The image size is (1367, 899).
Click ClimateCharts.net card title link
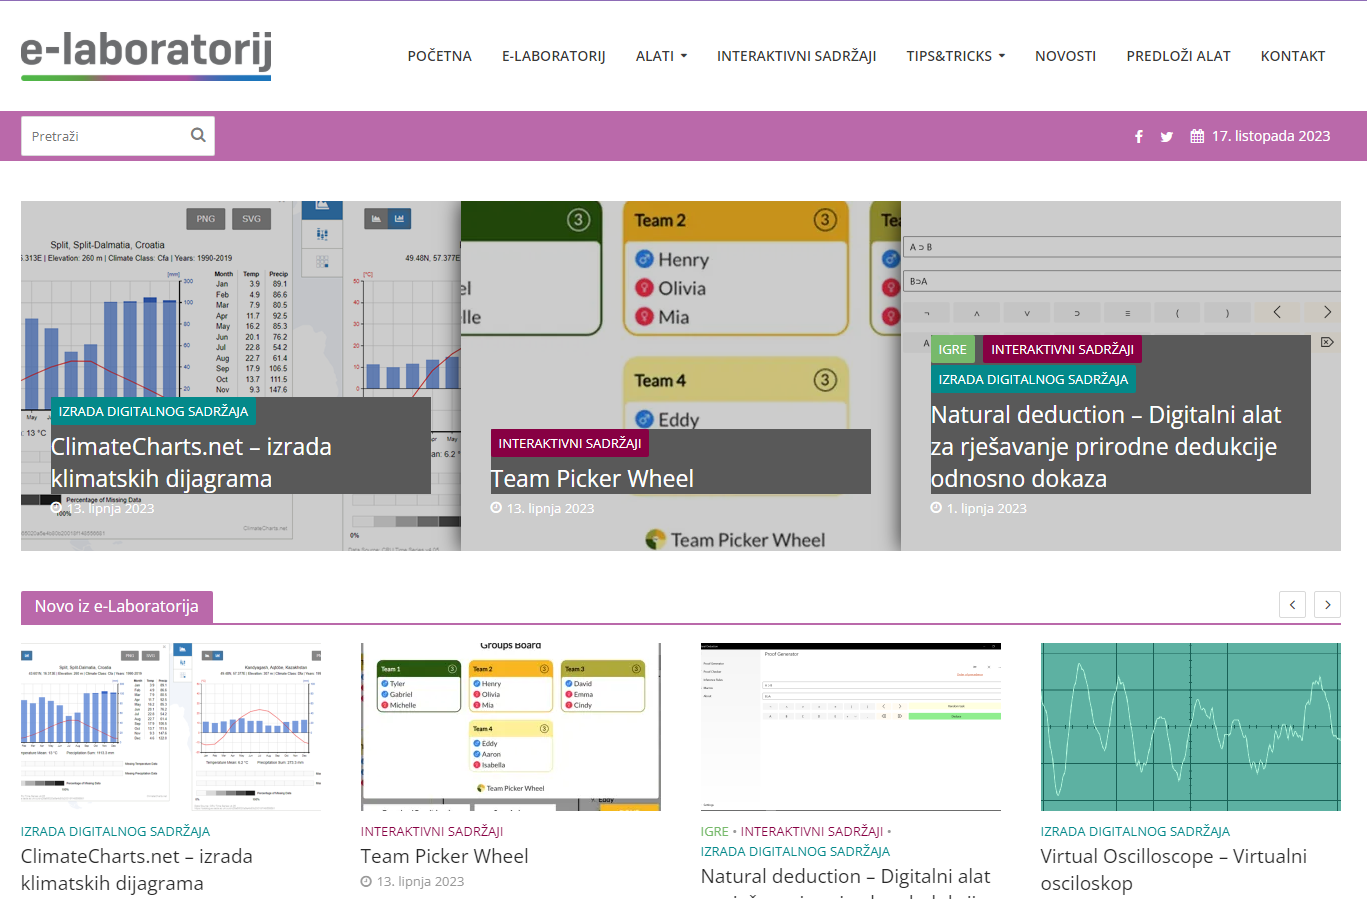[137, 870]
